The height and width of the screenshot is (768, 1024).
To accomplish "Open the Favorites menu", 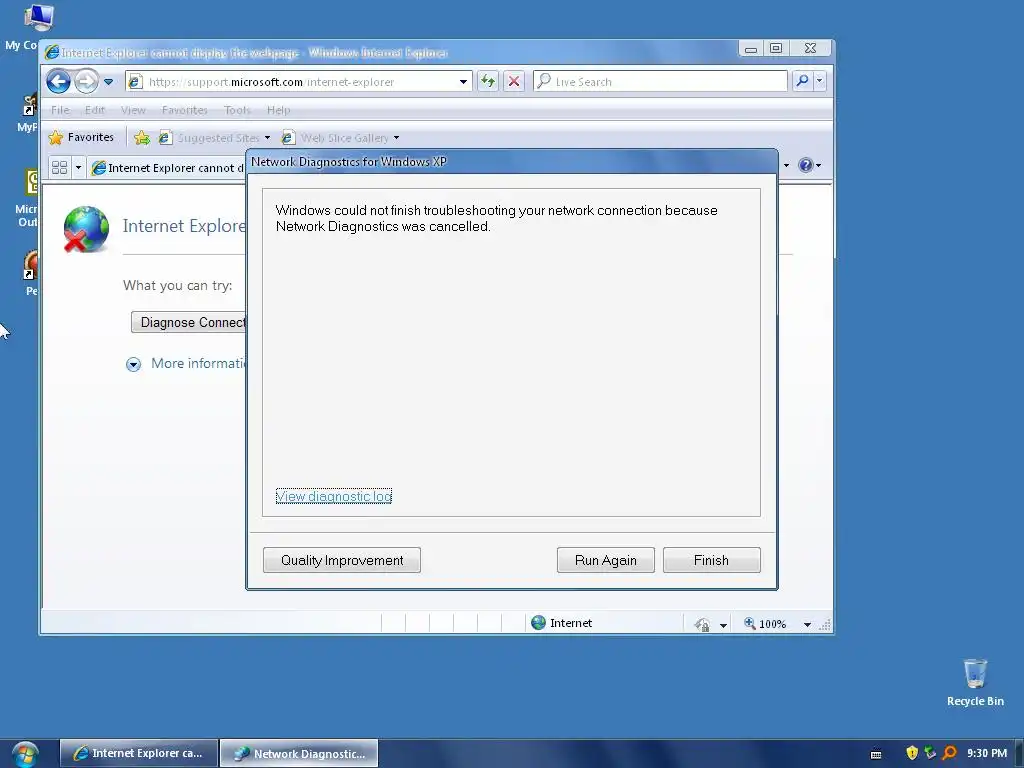I will 184,110.
